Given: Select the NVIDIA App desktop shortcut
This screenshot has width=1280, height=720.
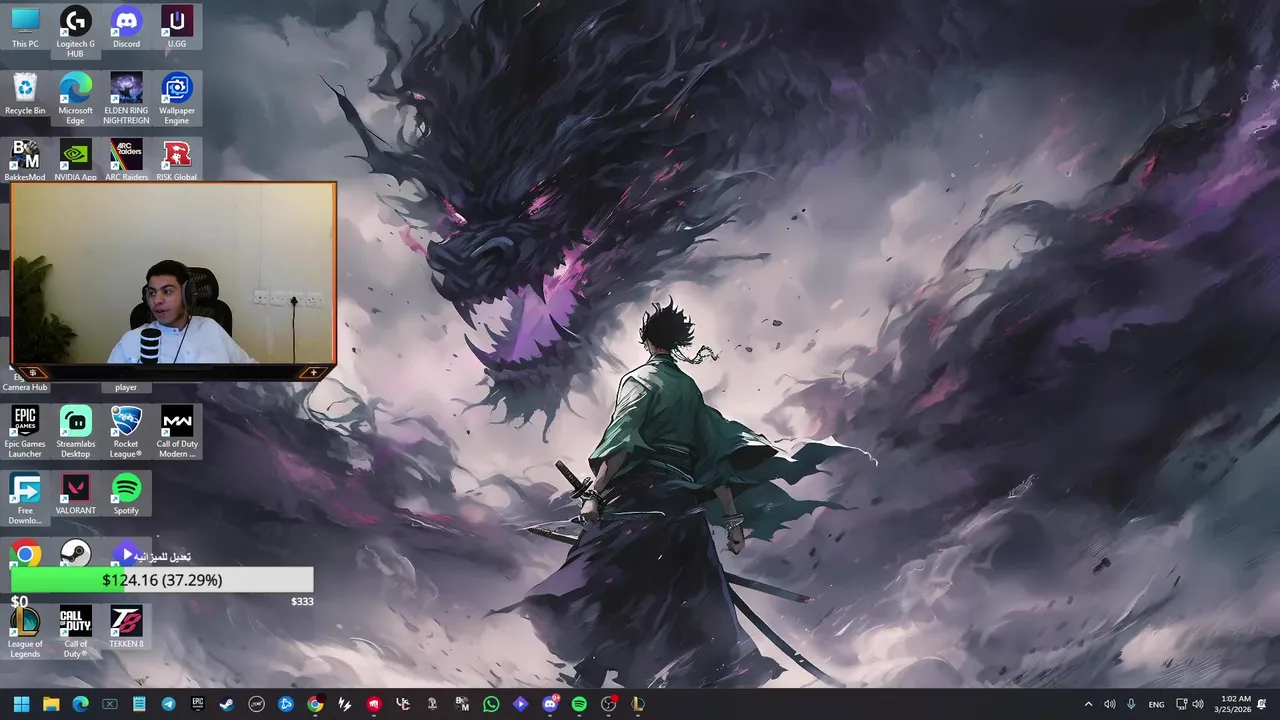Looking at the screenshot, I should click(76, 160).
